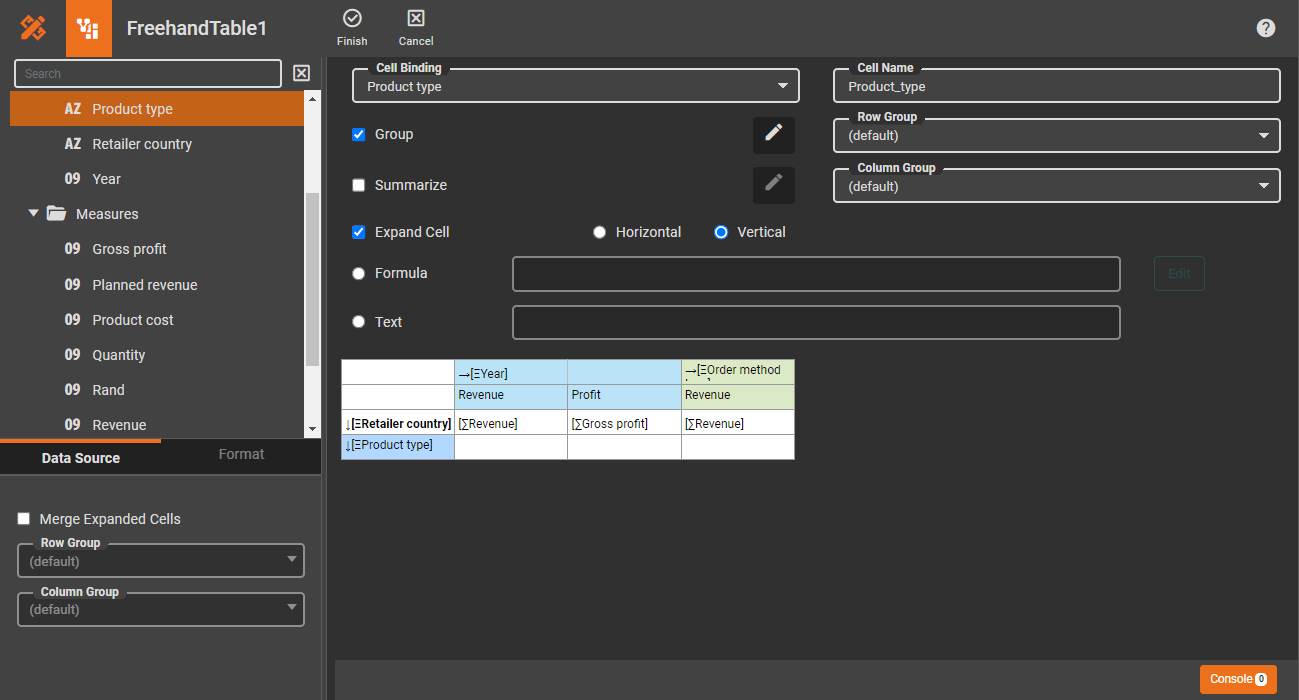Viewport: 1299px width, 700px height.
Task: Open the top-right Row Group dropdown
Action: [1056, 136]
